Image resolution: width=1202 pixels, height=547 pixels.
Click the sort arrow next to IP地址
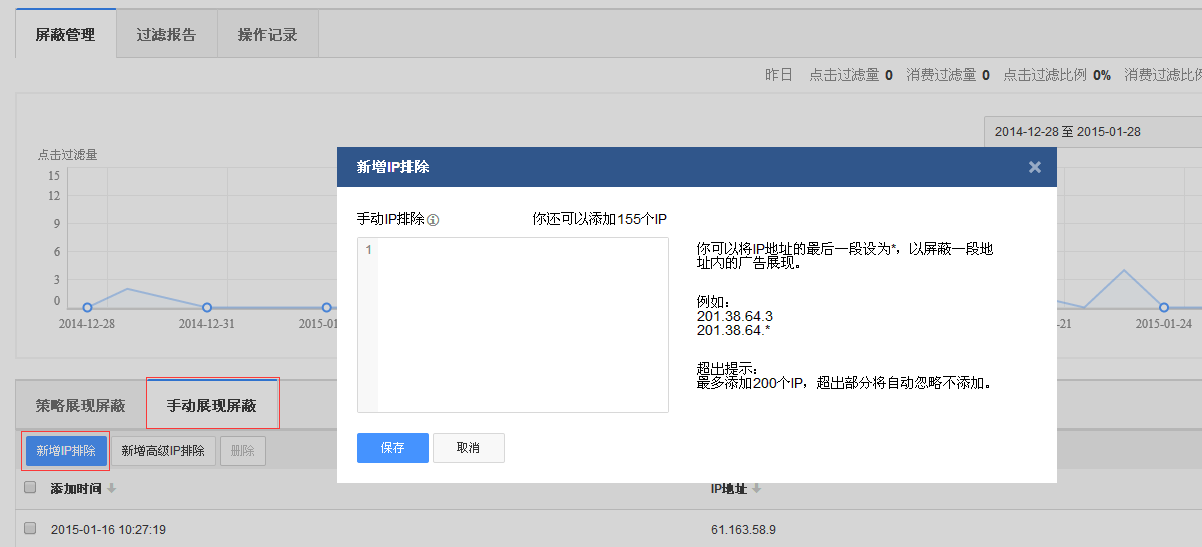757,488
